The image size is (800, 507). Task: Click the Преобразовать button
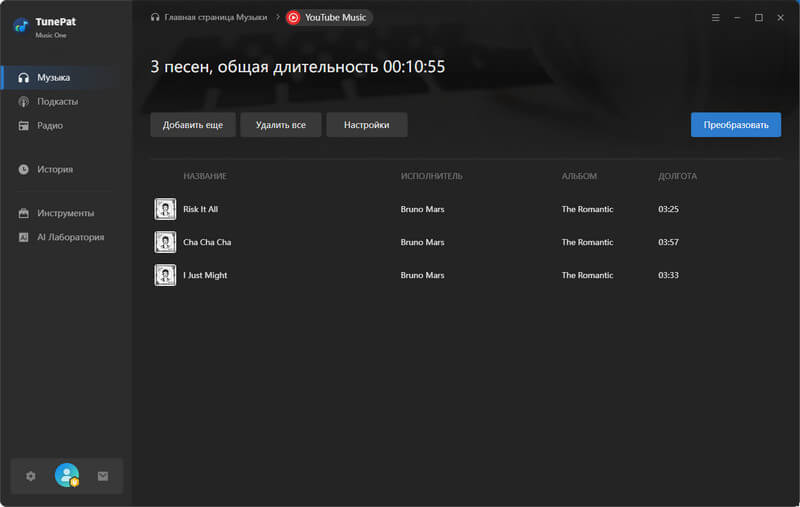click(x=736, y=125)
